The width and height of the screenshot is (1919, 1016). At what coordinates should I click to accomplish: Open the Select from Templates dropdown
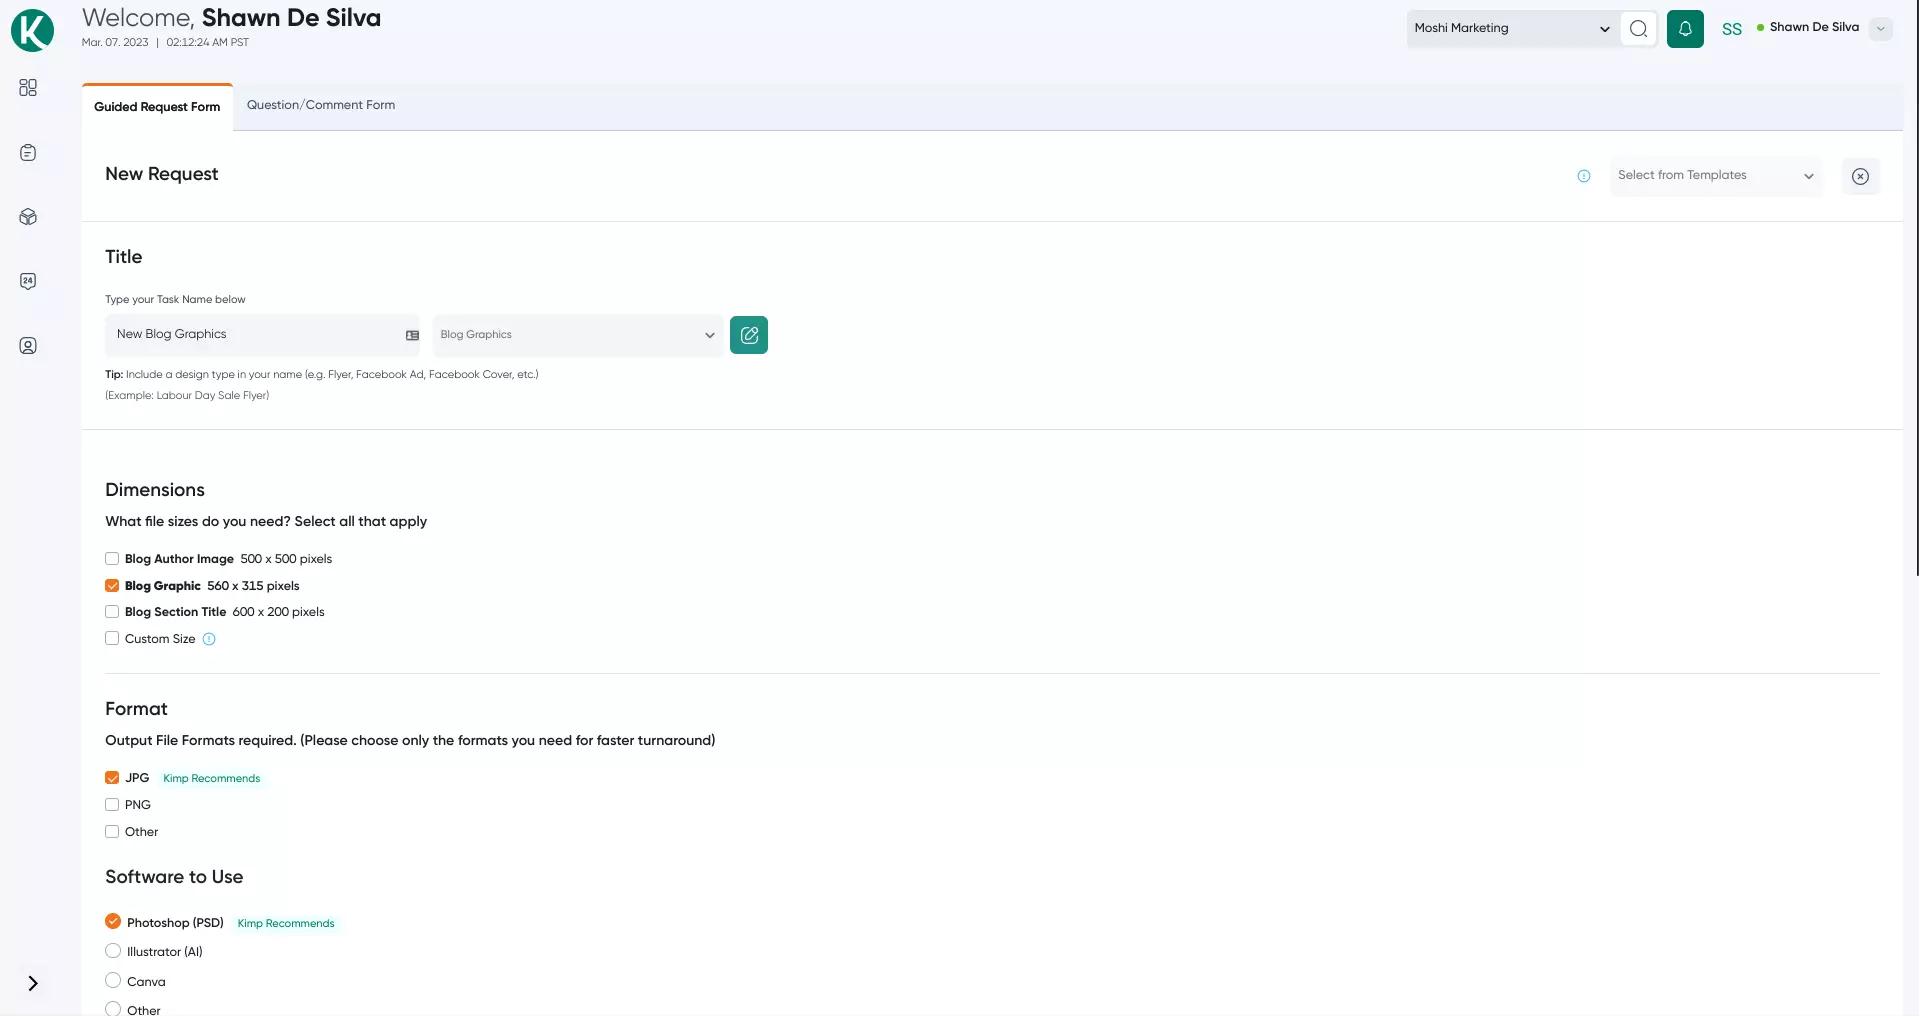(1714, 176)
